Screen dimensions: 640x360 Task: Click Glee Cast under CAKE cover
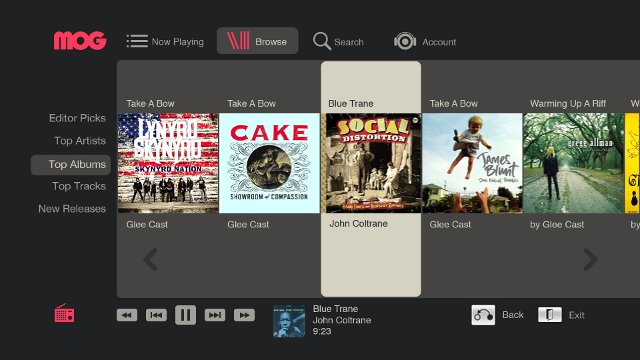point(249,224)
